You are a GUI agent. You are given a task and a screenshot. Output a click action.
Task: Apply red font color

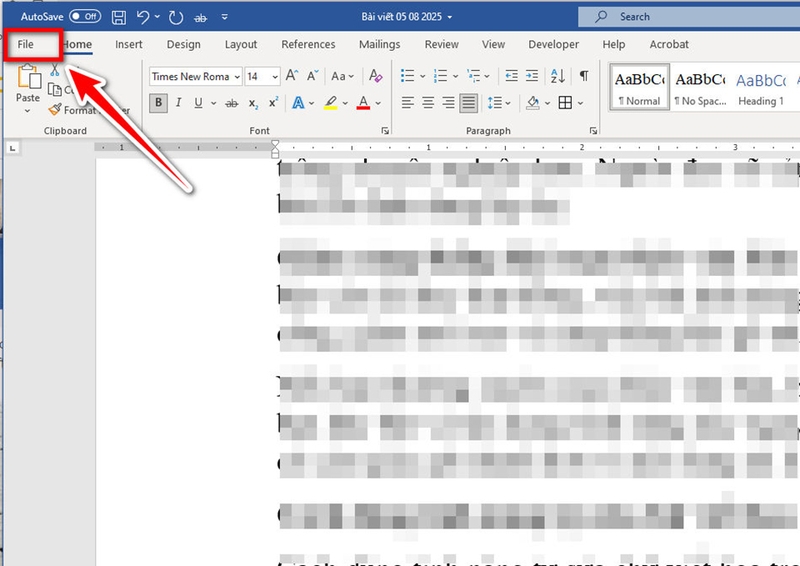pyautogui.click(x=363, y=103)
